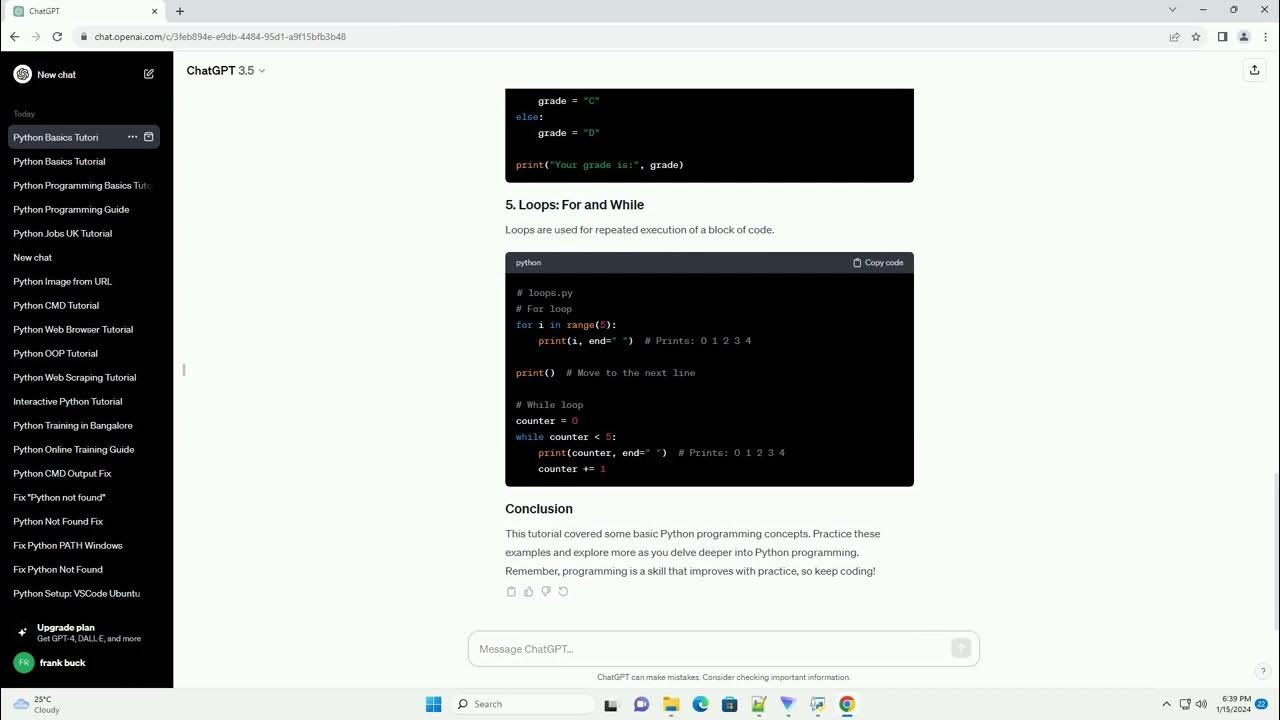Viewport: 1280px width, 720px height.
Task: Click the browser address bar URL
Action: 220,37
